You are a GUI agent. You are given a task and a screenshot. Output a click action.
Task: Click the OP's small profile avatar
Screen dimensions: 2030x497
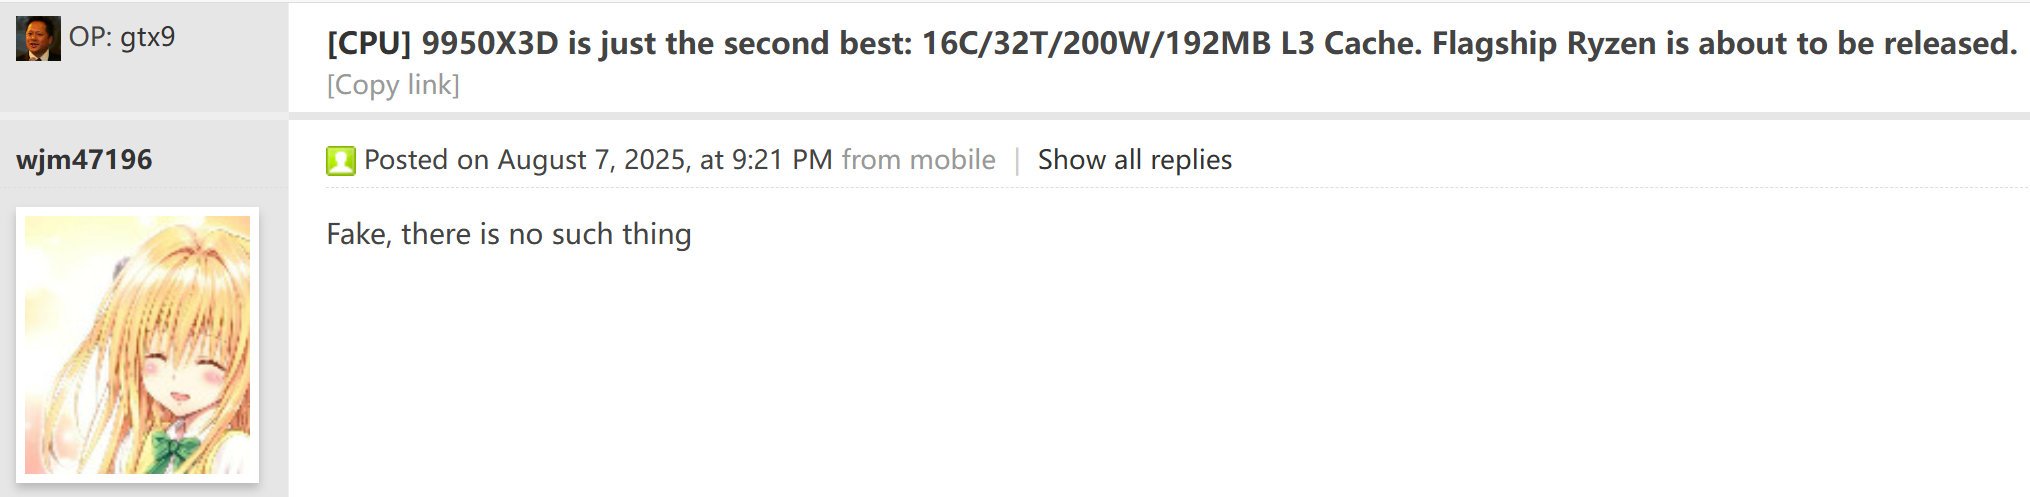point(38,39)
